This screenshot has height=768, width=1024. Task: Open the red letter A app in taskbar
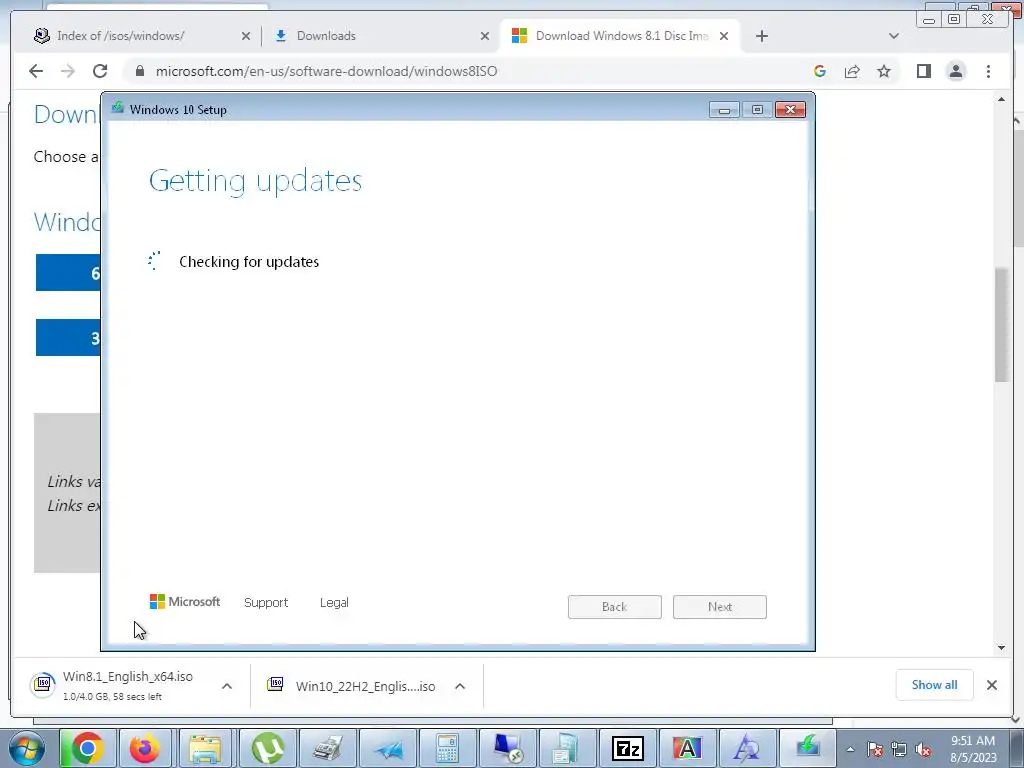687,748
